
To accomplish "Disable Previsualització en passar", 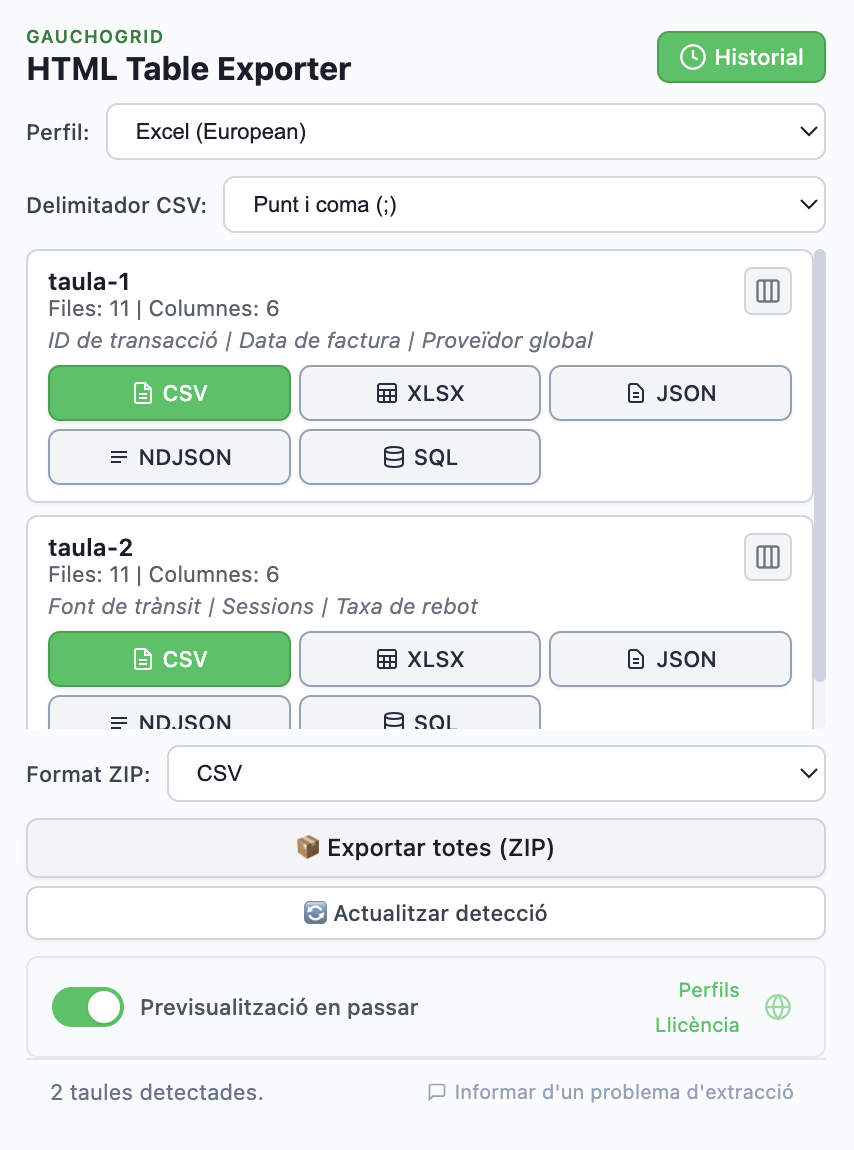I will [87, 1007].
